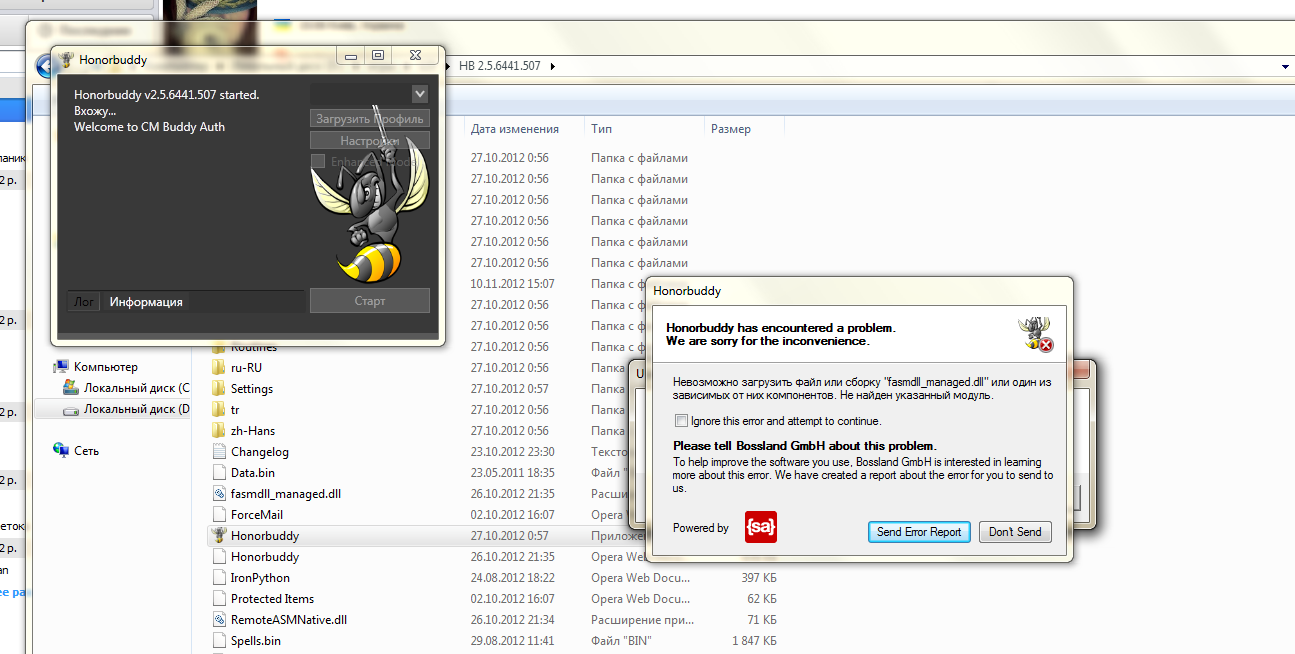Toggle the Enhanced Mode checkbox in Honorbuddy

tap(318, 161)
